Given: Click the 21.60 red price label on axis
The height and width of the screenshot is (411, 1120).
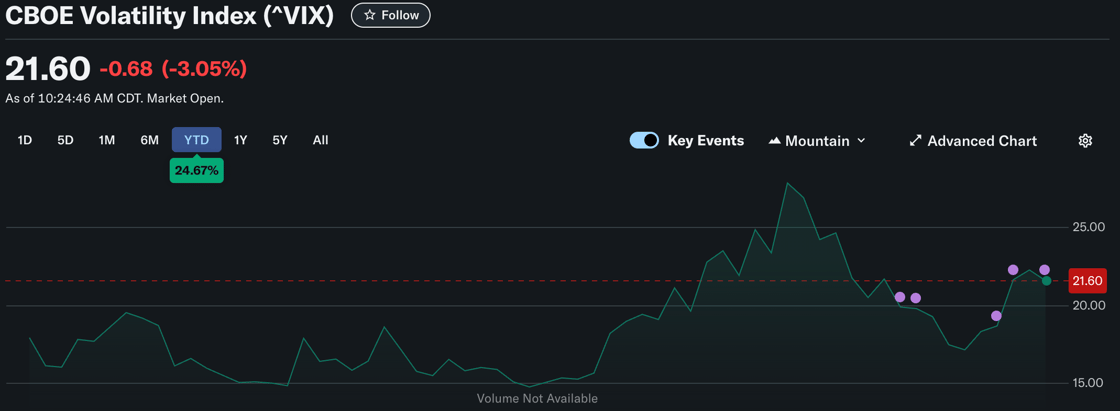Looking at the screenshot, I should pyautogui.click(x=1087, y=281).
